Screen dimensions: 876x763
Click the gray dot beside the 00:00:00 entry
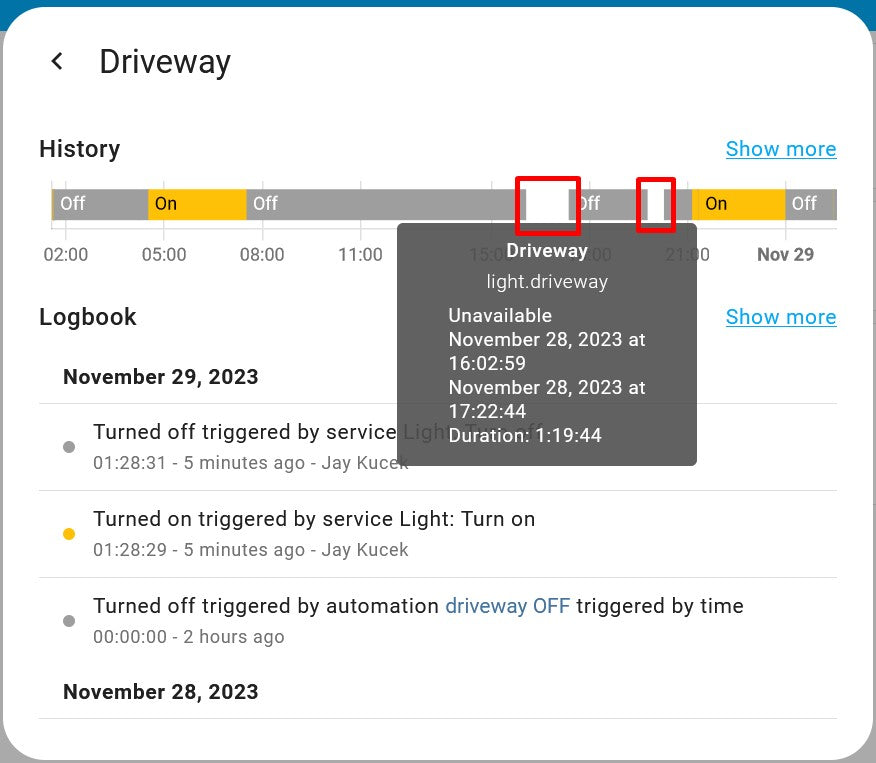(x=69, y=621)
